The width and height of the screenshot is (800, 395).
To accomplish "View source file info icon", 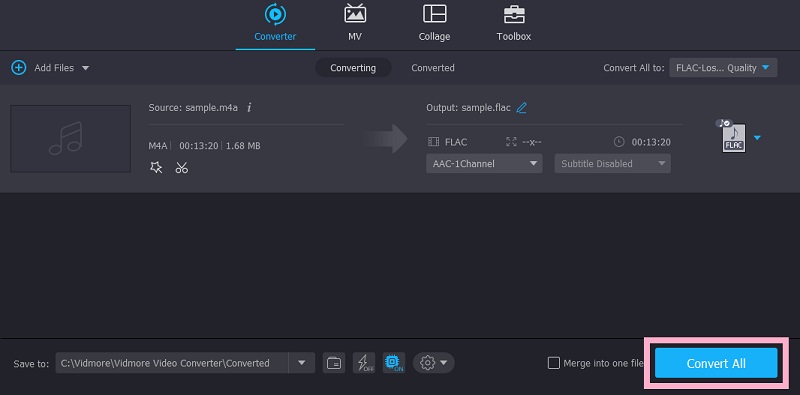I will [249, 108].
